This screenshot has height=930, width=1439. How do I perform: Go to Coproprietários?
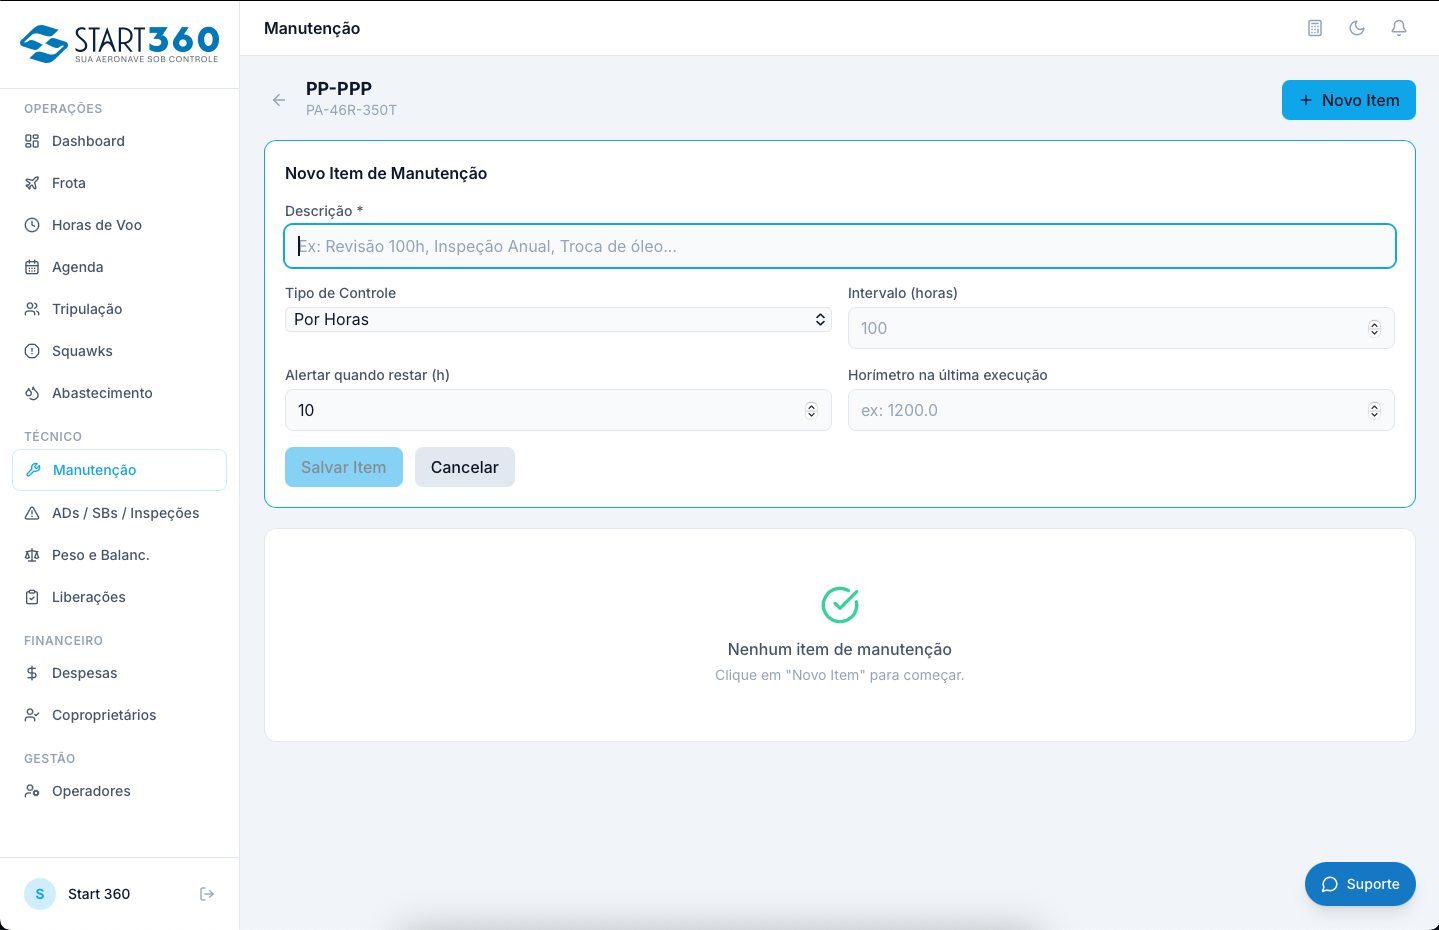pyautogui.click(x=119, y=715)
